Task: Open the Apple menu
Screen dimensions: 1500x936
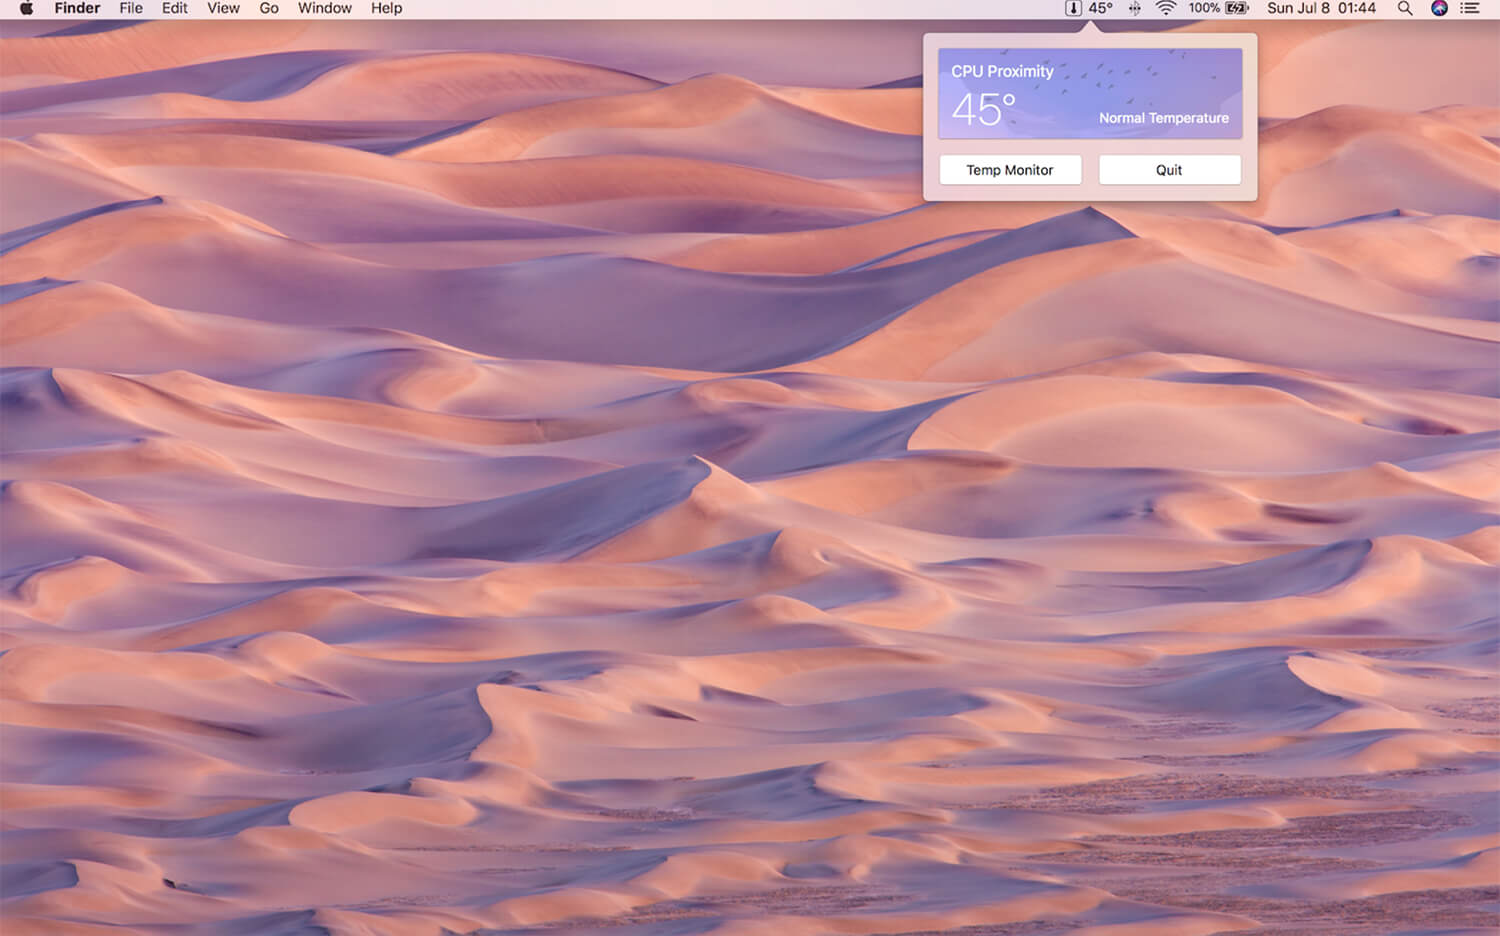Action: pos(26,8)
